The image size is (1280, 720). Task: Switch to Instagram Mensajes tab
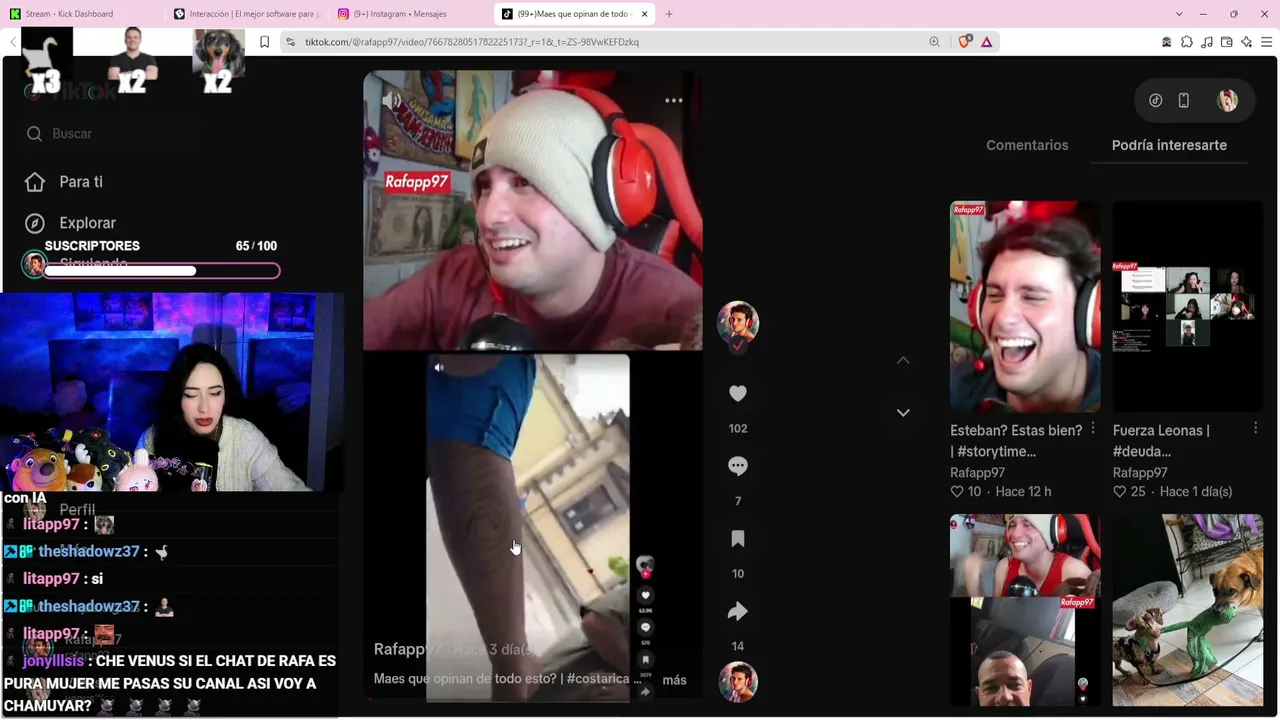point(408,14)
